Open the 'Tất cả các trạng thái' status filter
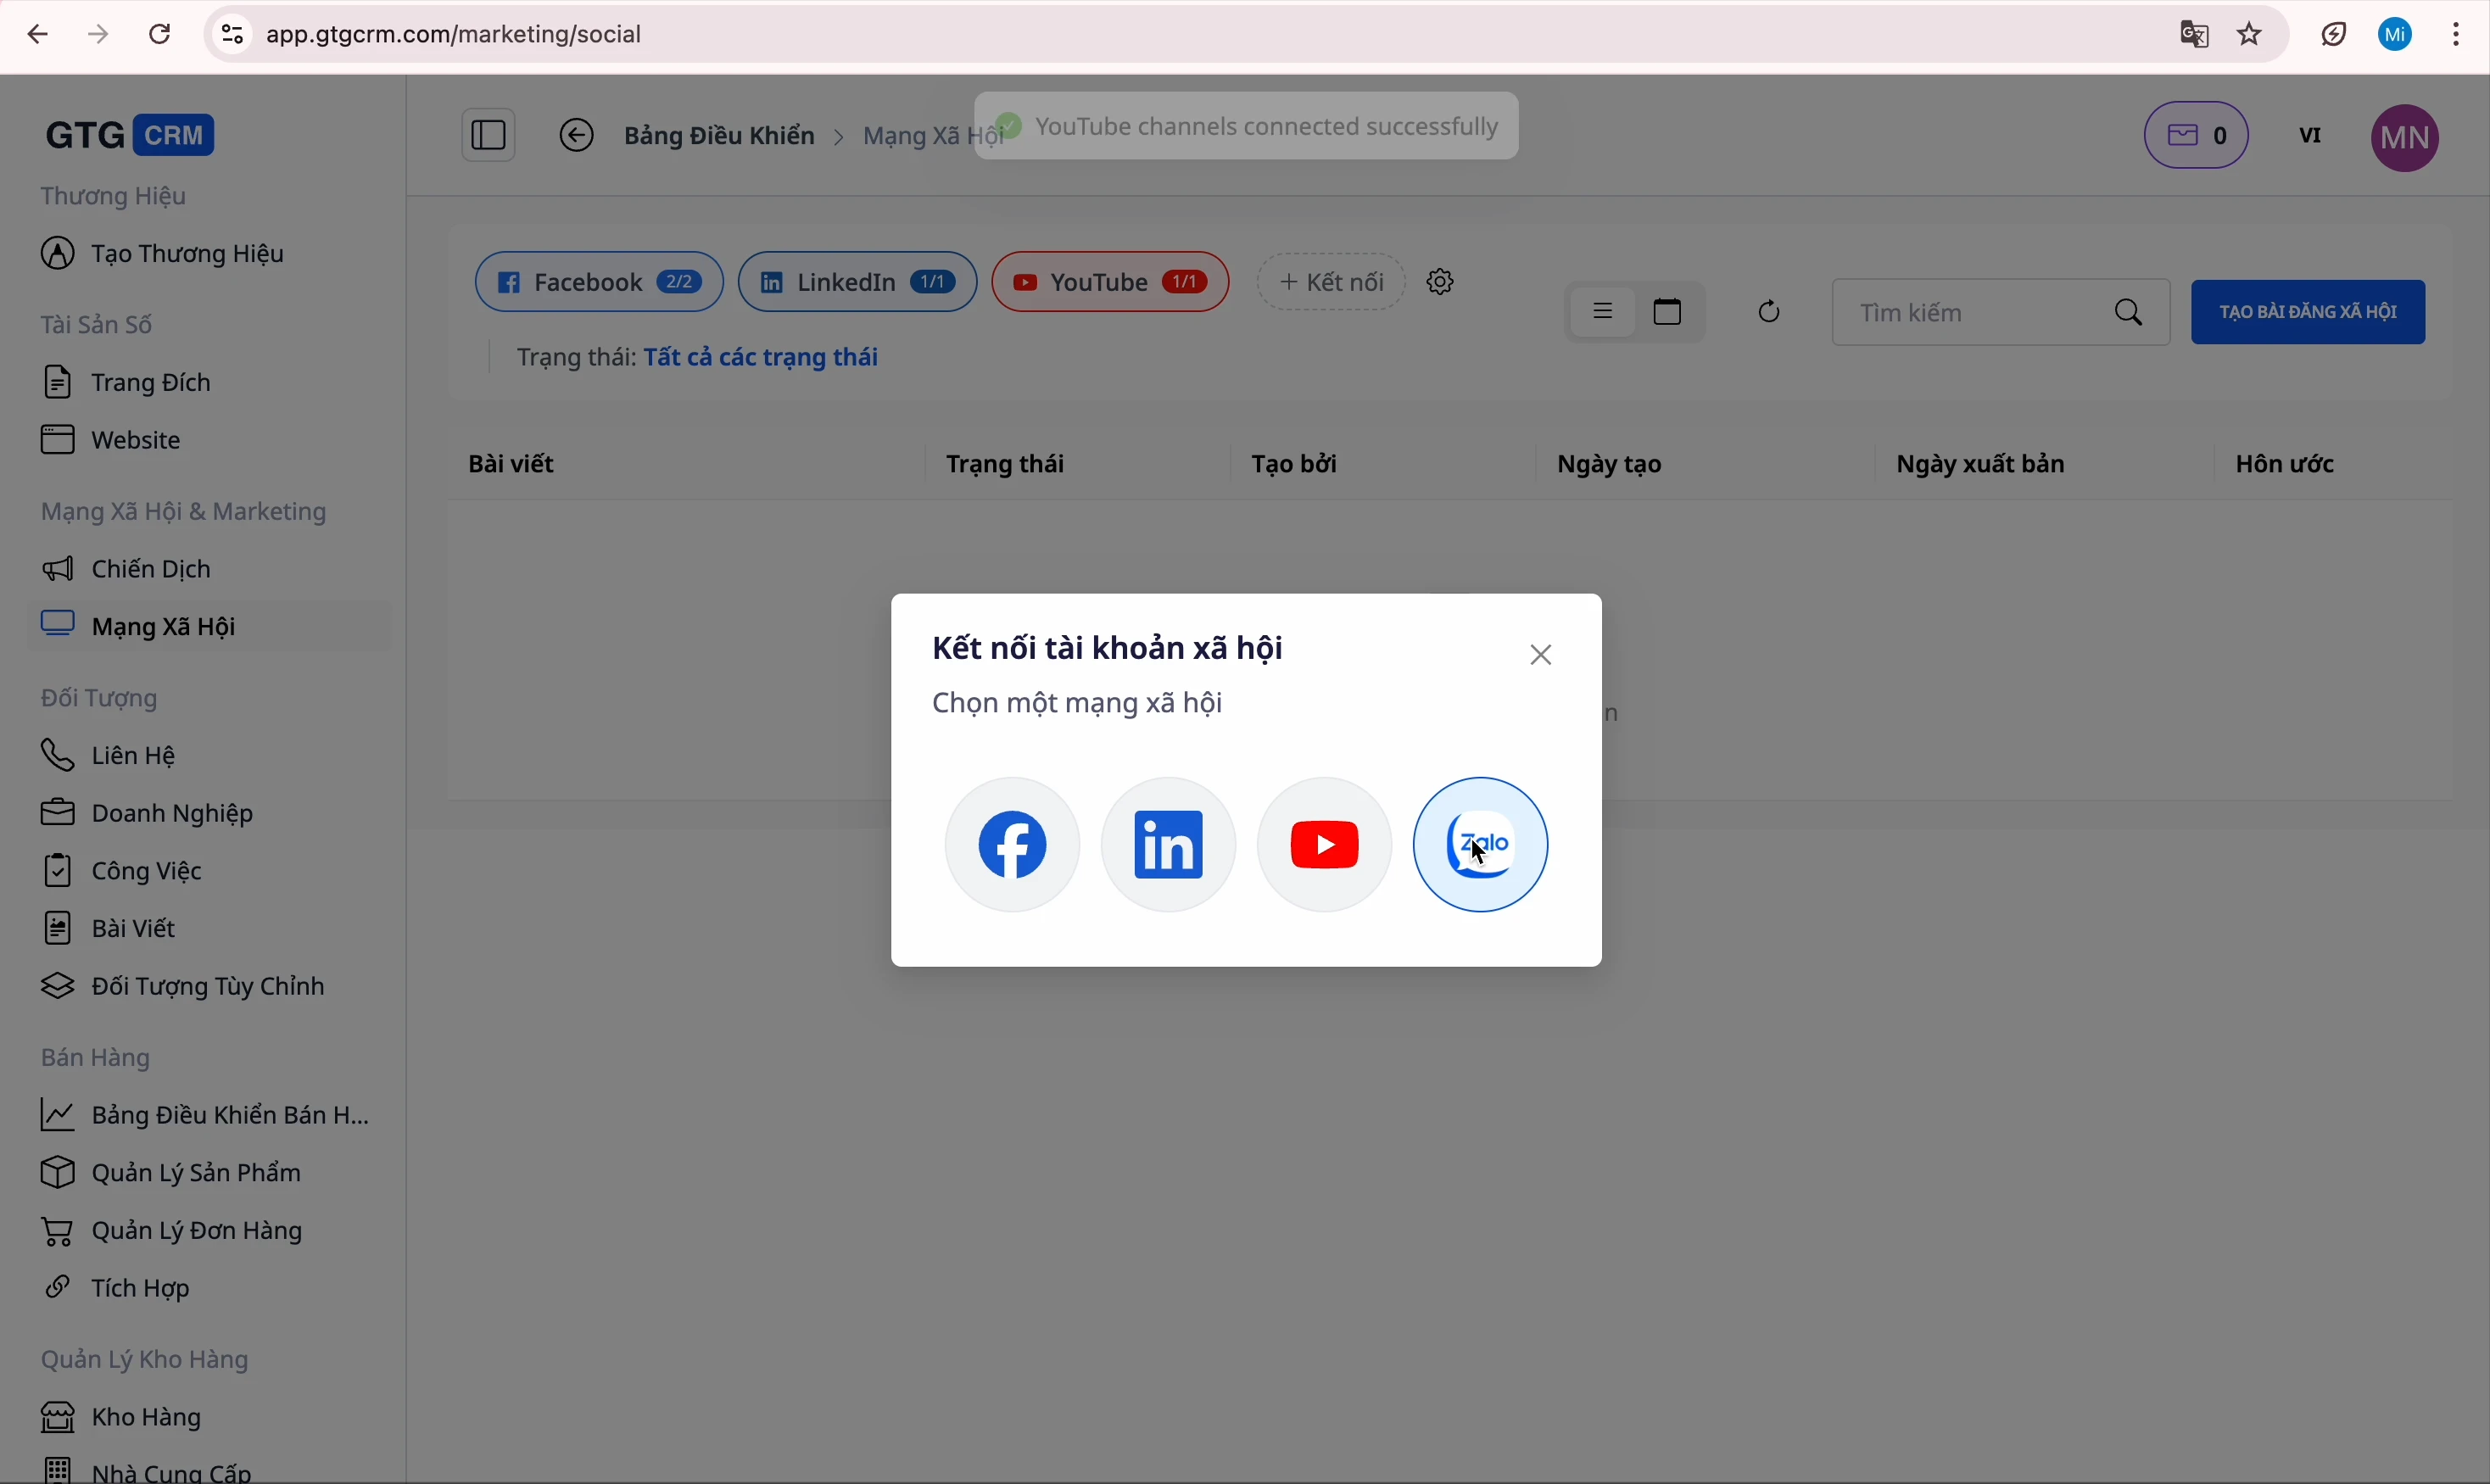Screen dimensions: 2490x1484 tap(762, 356)
